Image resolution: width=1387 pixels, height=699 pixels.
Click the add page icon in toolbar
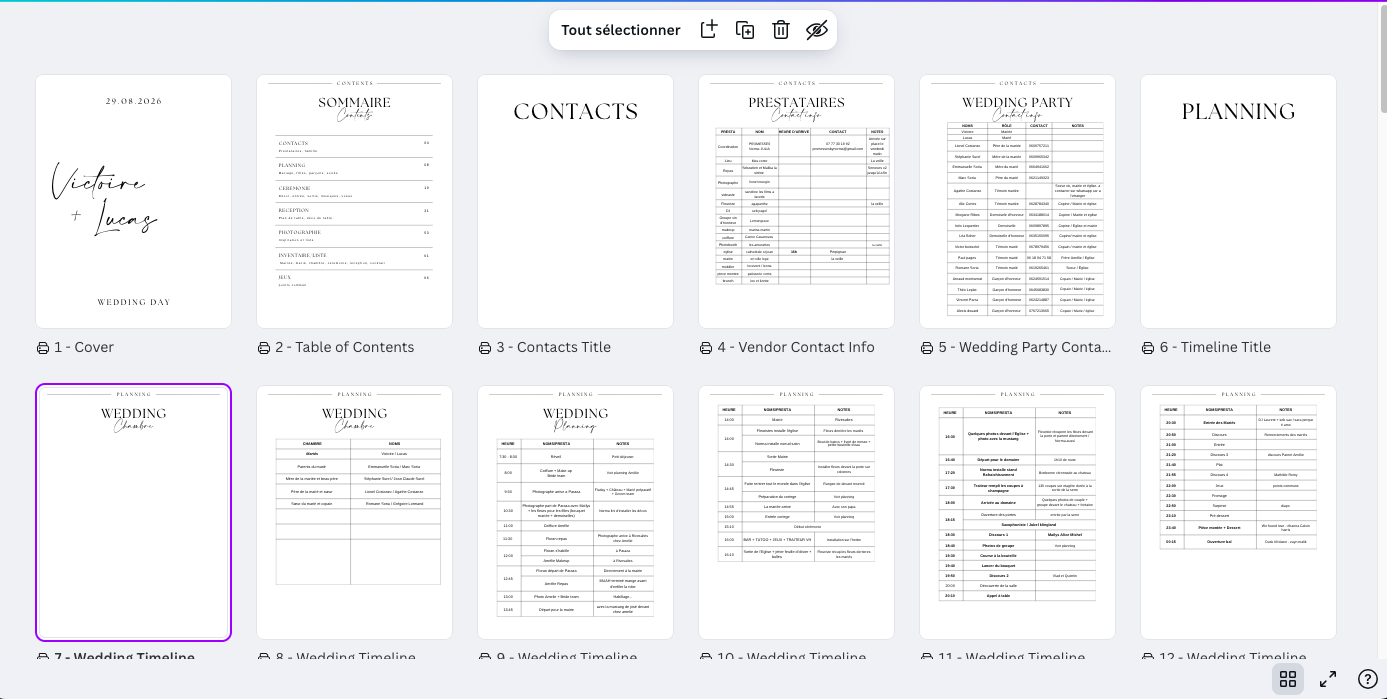[x=709, y=30]
